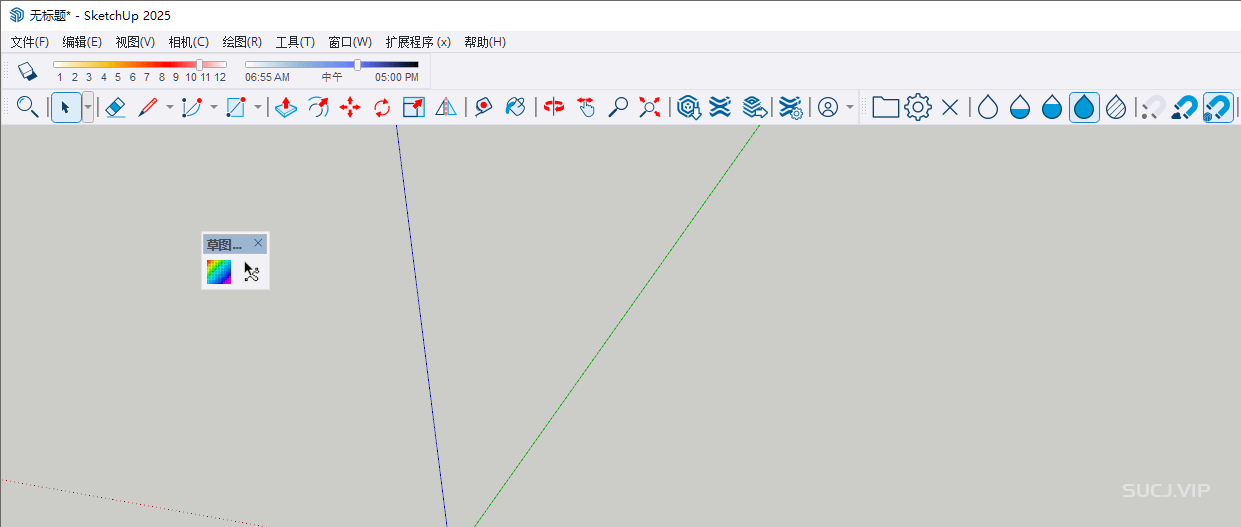Pick the Pan hand tool

click(586, 107)
